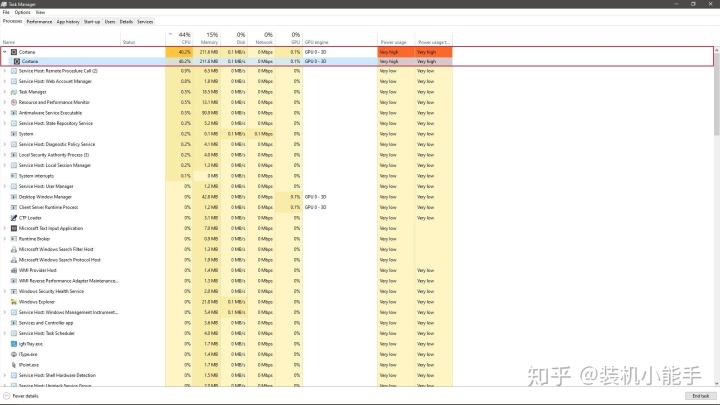The height and width of the screenshot is (405, 720).
Task: Click the CTF Loader pen icon
Action: click(14, 218)
